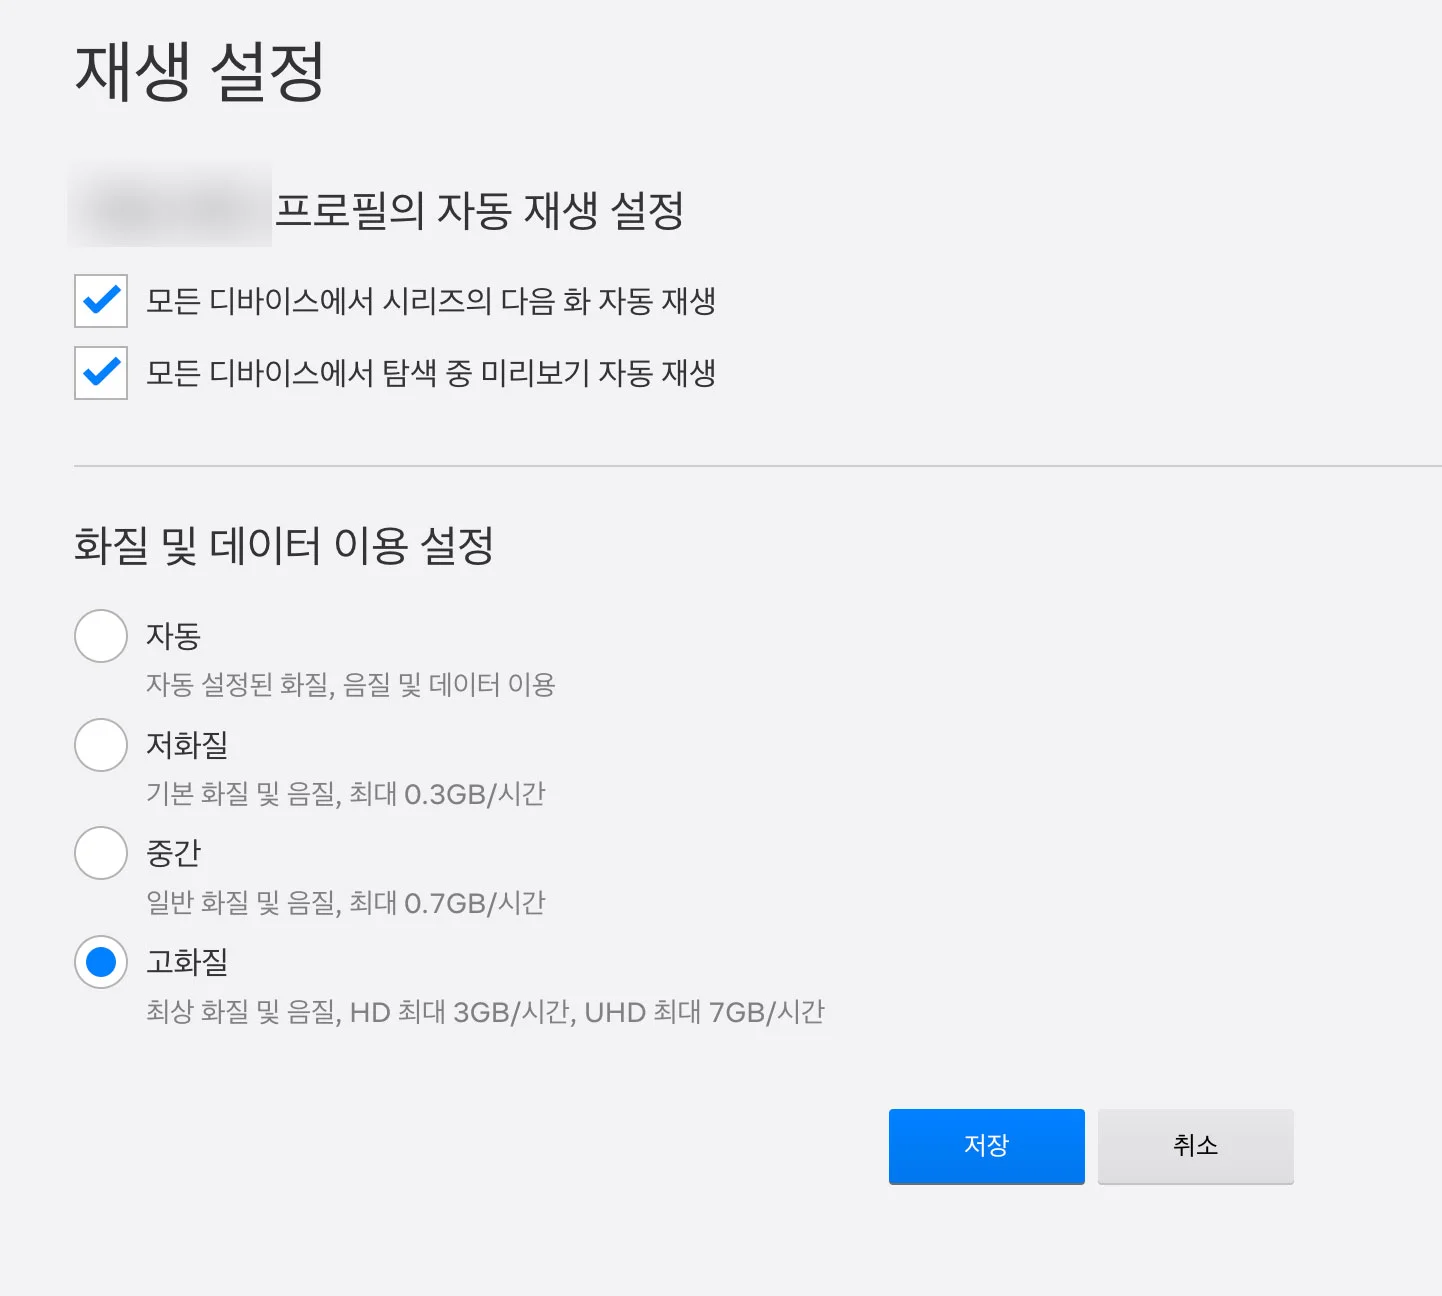Click label '모든 디바이스에서 시리즈의 다음 화 자동 재생'
This screenshot has width=1442, height=1296.
(x=431, y=301)
